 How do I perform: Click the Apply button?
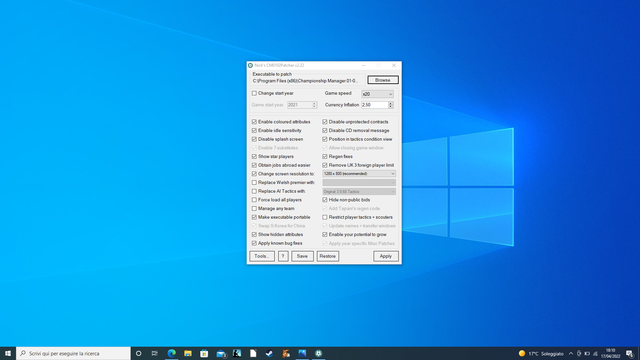coord(386,256)
